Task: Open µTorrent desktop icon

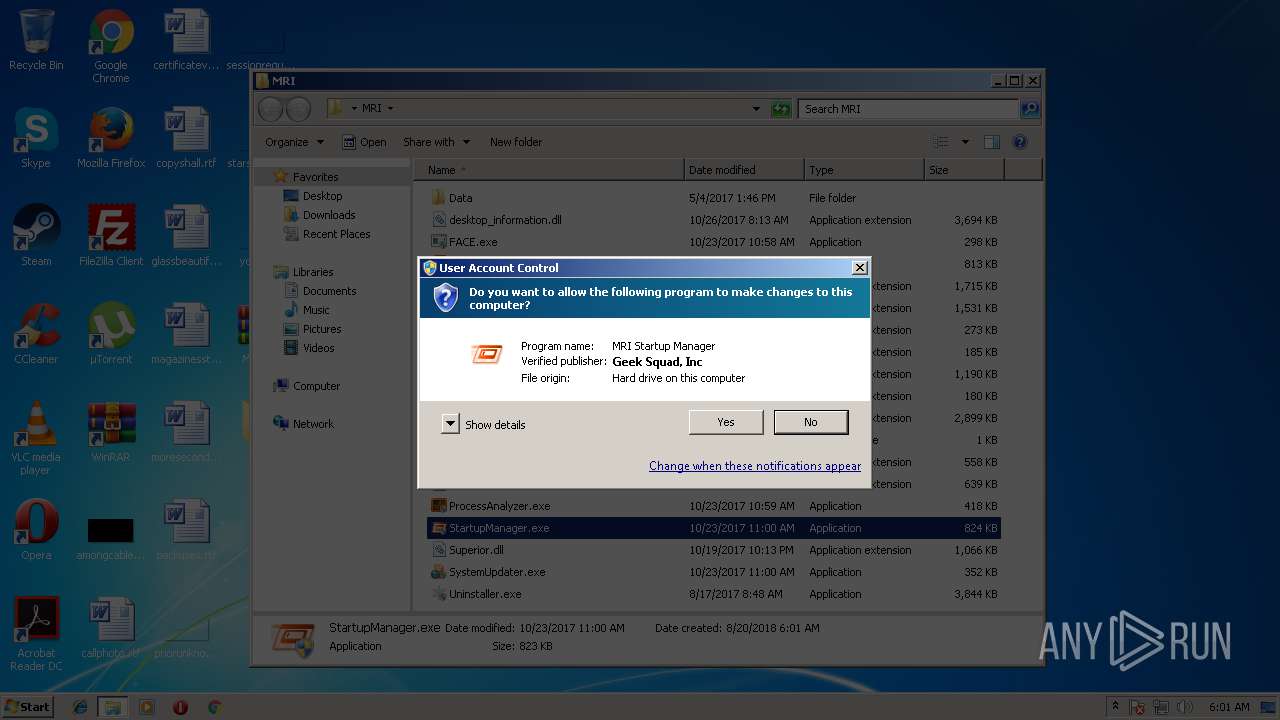Action: [111, 334]
